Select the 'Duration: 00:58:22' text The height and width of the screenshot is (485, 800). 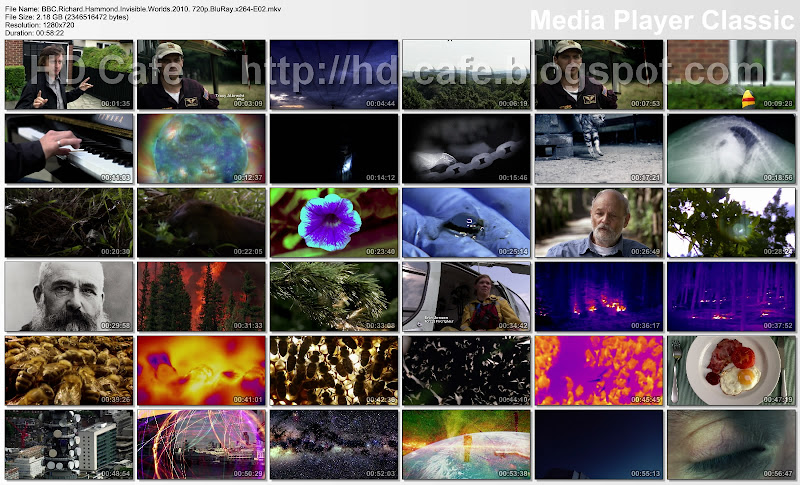coord(34,33)
